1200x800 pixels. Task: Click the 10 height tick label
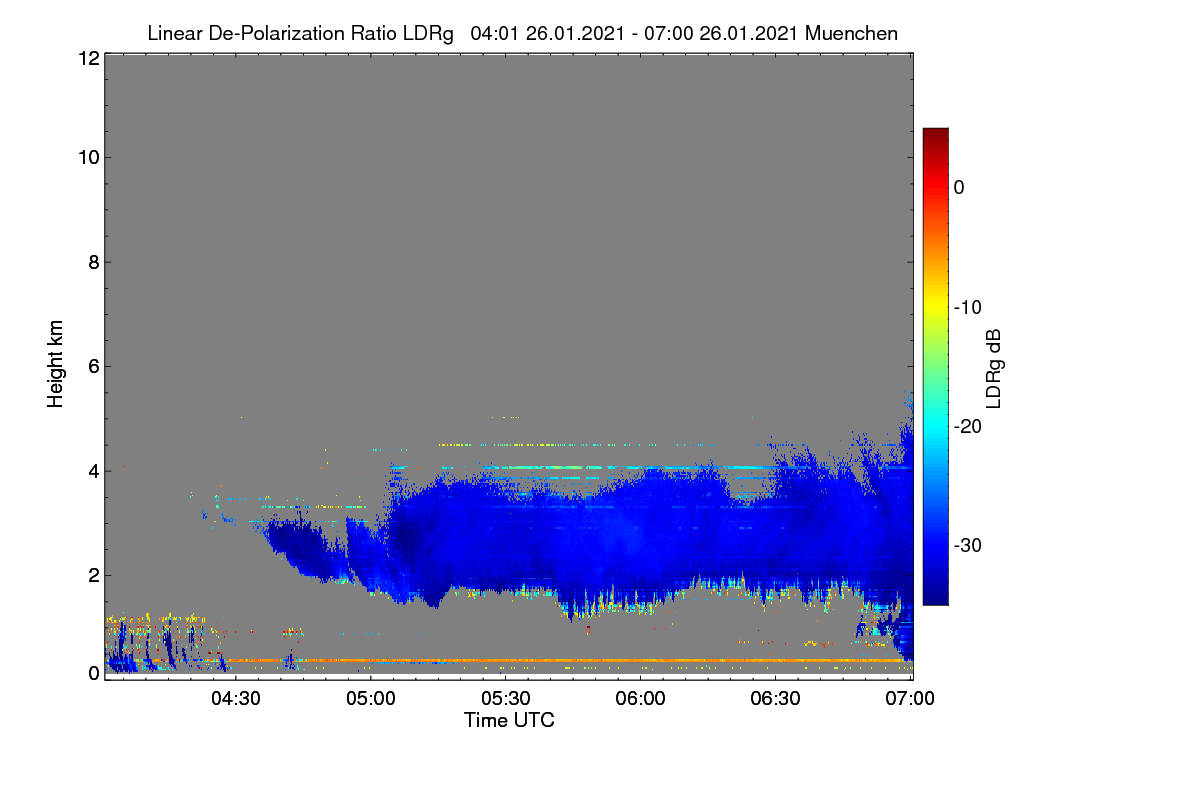click(87, 157)
